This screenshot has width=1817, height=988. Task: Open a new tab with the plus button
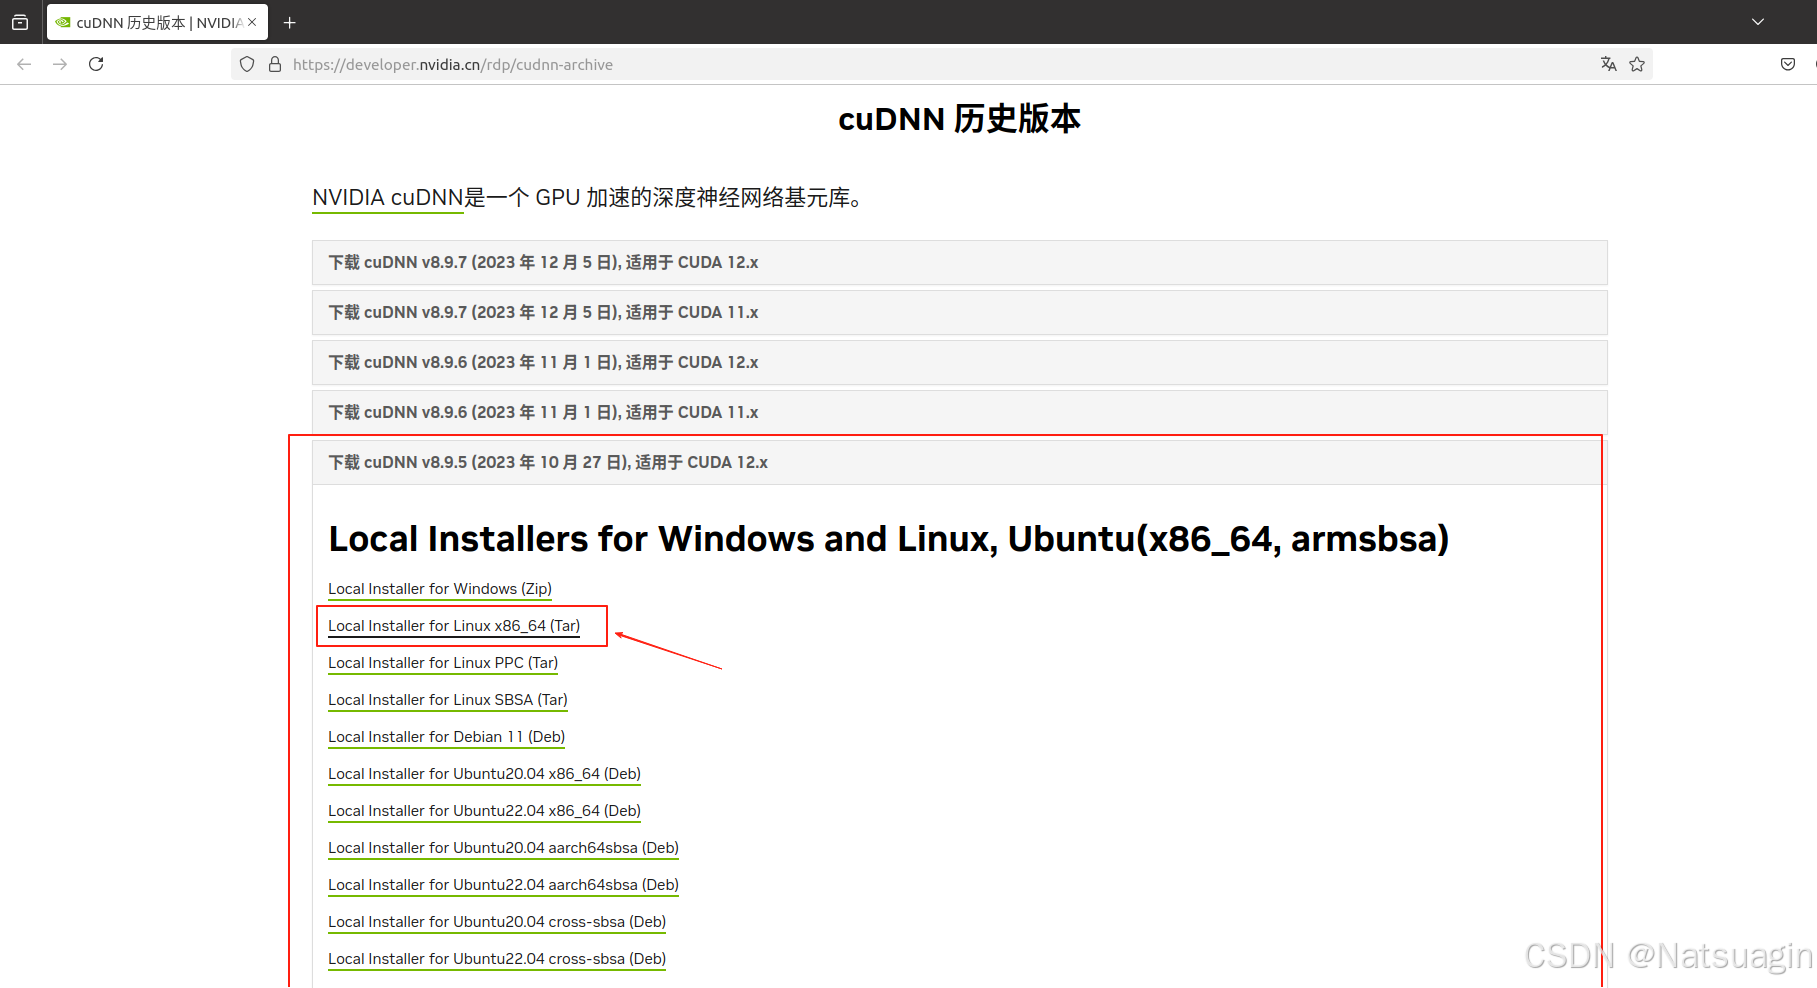pyautogui.click(x=290, y=22)
